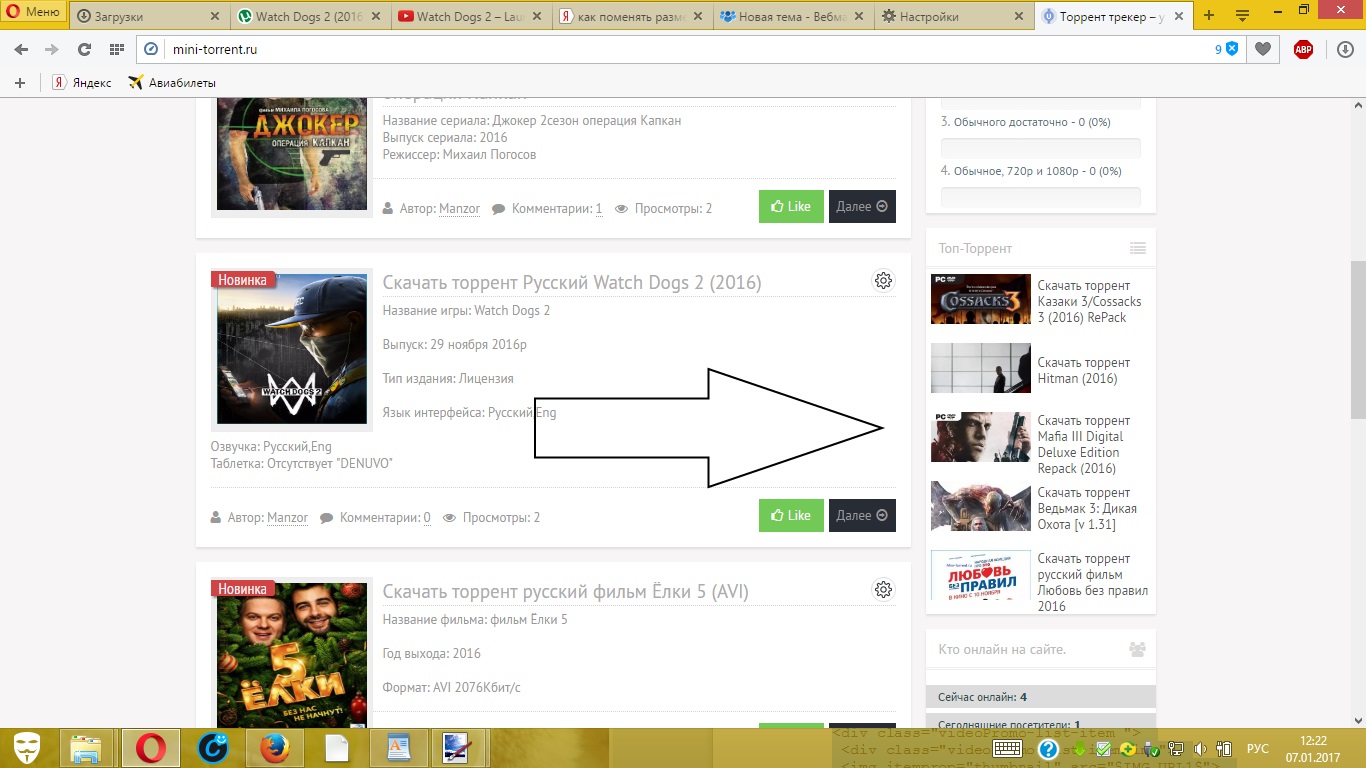Viewport: 1366px width, 768px height.
Task: Click the Топ-Торрент list icon
Action: click(x=1137, y=248)
